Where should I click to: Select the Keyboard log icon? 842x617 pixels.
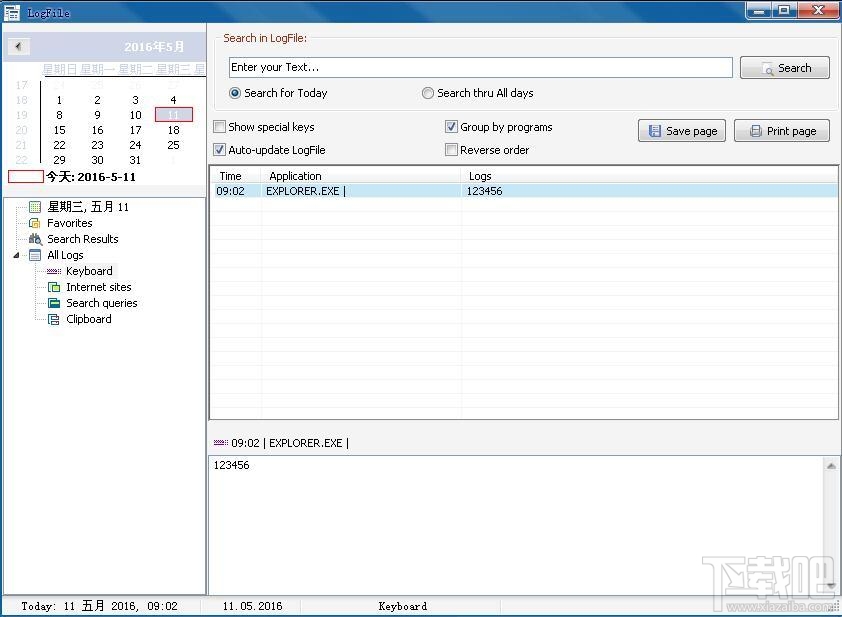click(54, 271)
